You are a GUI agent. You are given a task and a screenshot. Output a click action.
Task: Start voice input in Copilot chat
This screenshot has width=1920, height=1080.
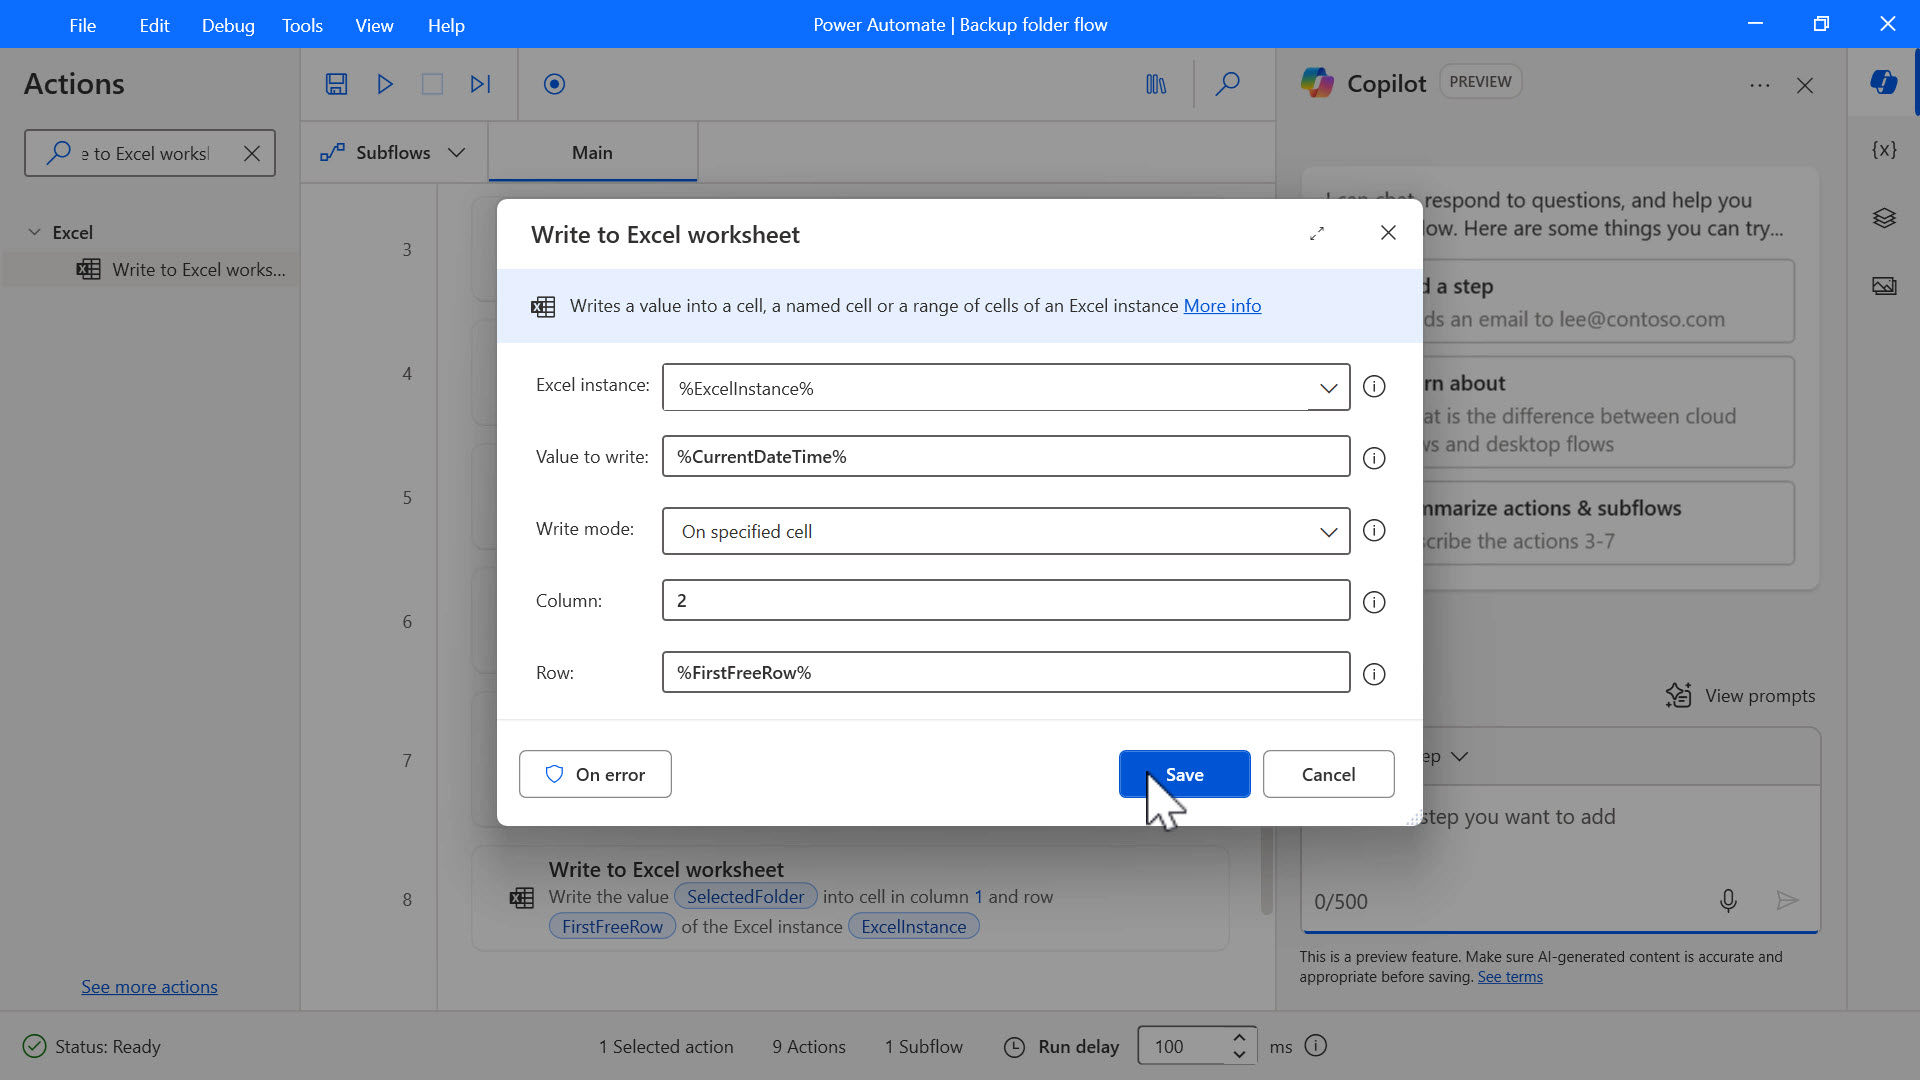(1728, 901)
